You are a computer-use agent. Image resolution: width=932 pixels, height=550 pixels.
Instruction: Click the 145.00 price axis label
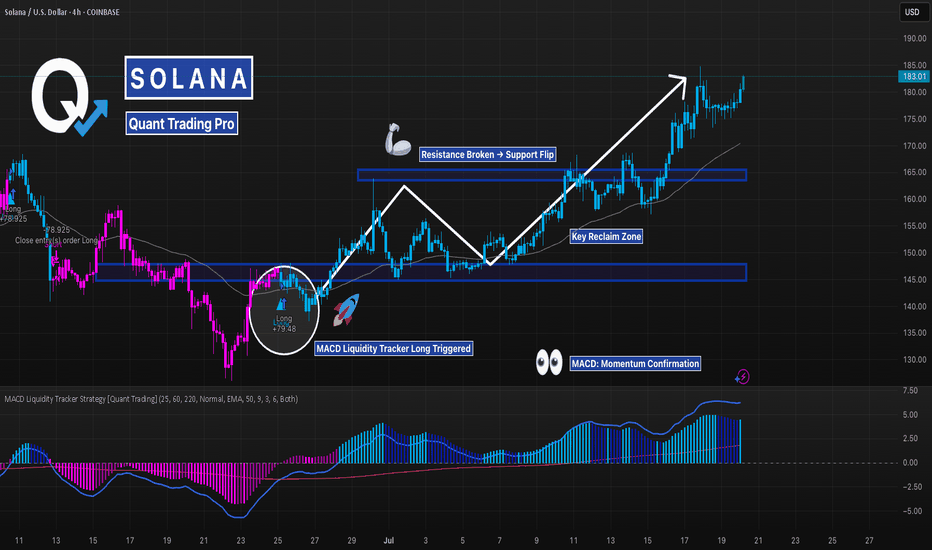tap(915, 279)
